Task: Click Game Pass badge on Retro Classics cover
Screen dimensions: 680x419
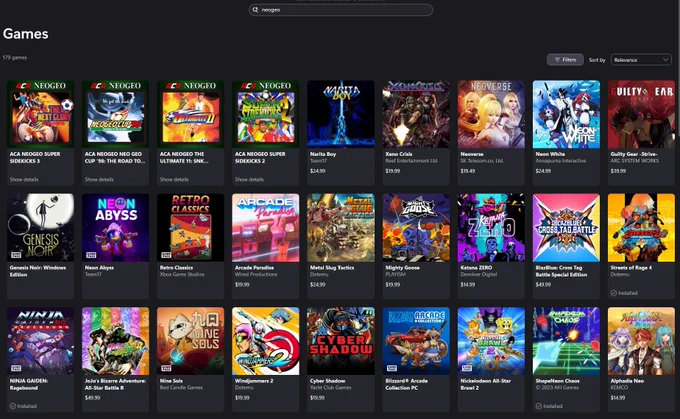Action: click(x=166, y=255)
